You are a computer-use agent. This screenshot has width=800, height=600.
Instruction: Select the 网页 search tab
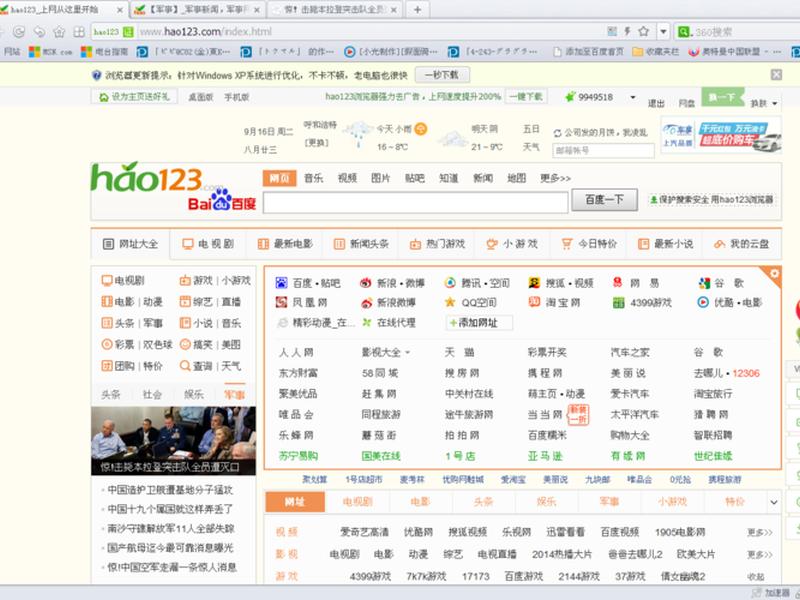(x=279, y=178)
